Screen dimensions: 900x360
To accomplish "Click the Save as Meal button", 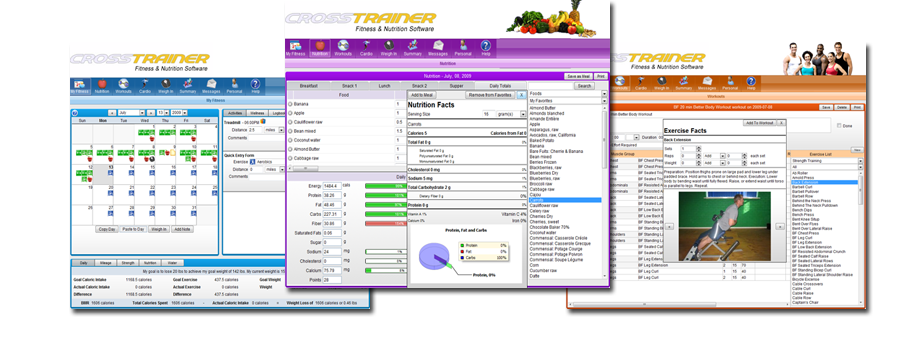I will point(578,76).
